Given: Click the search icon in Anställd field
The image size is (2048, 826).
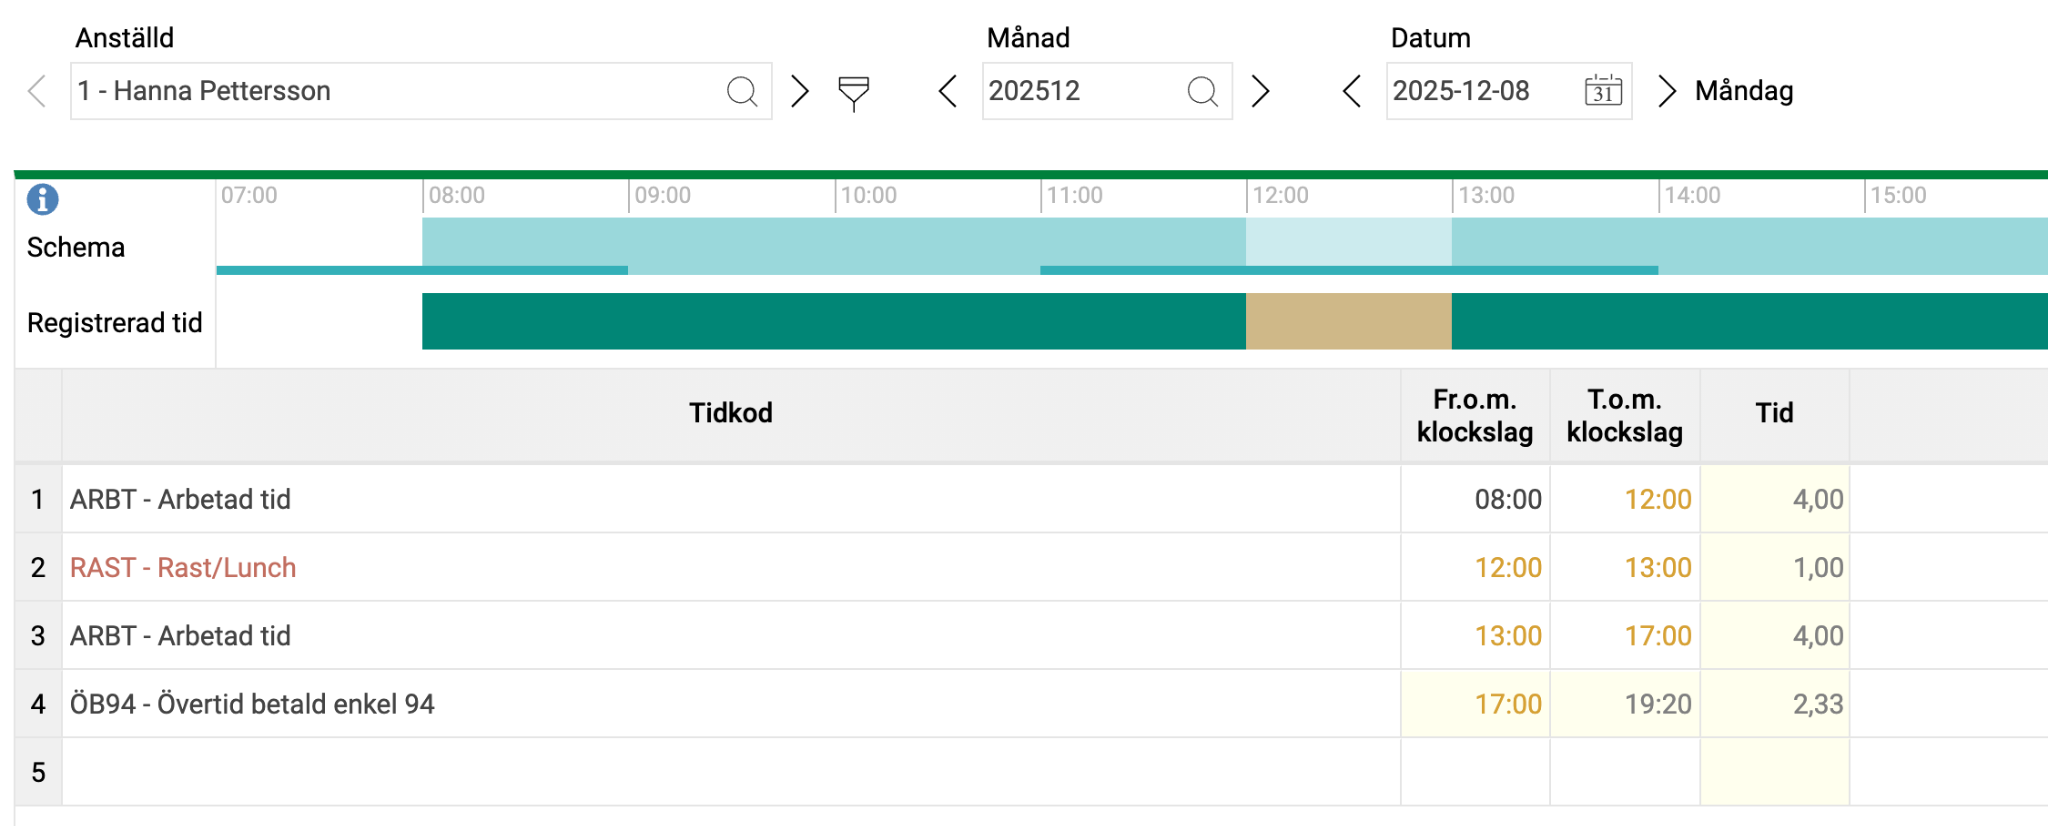Looking at the screenshot, I should click(741, 91).
